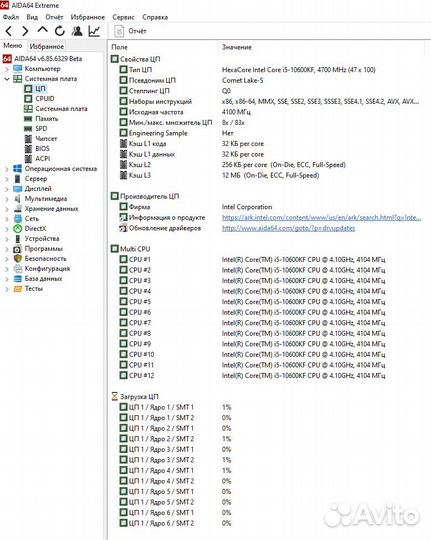The image size is (431, 540).
Task: Open the SPD module icon
Action: coord(28,129)
